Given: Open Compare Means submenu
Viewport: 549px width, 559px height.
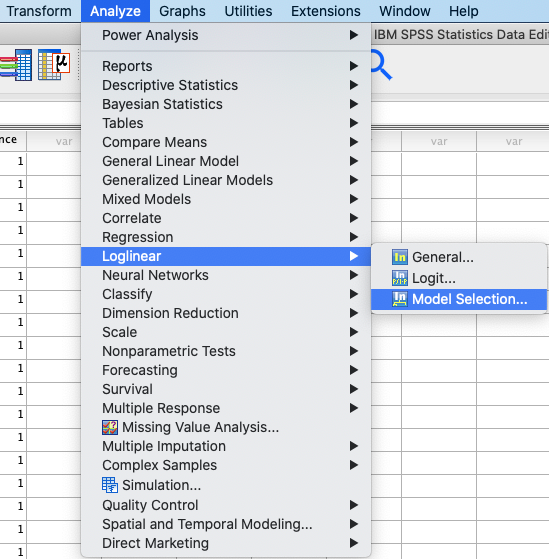Looking at the screenshot, I should pyautogui.click(x=226, y=142).
